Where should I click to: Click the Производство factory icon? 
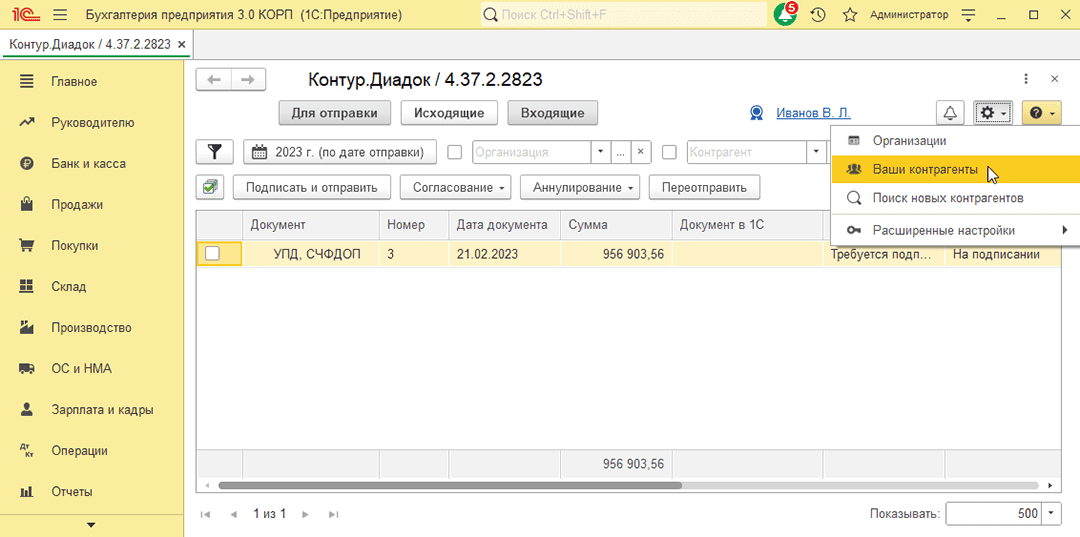[27, 328]
